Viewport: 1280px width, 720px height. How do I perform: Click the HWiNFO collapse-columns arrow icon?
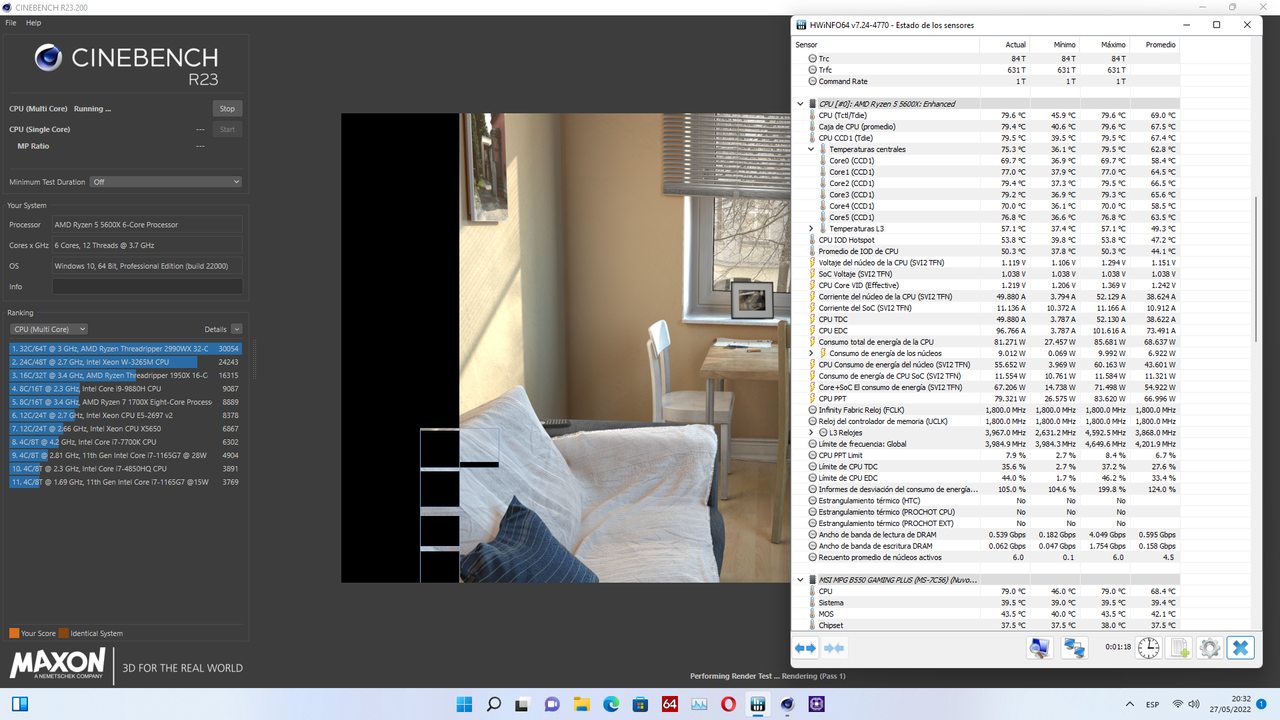coord(834,648)
